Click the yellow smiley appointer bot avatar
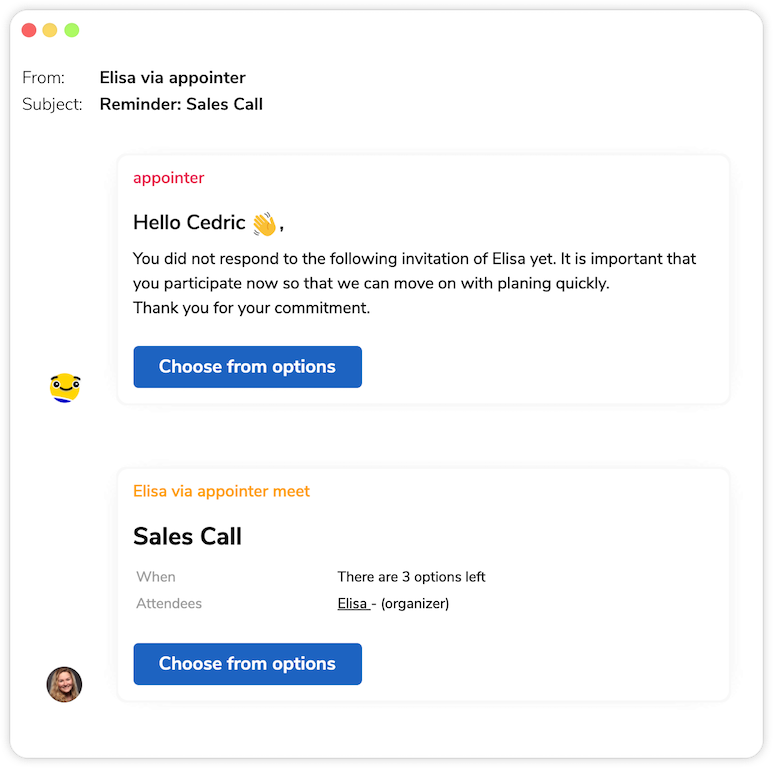Viewport: 773px width, 768px height. (65, 387)
